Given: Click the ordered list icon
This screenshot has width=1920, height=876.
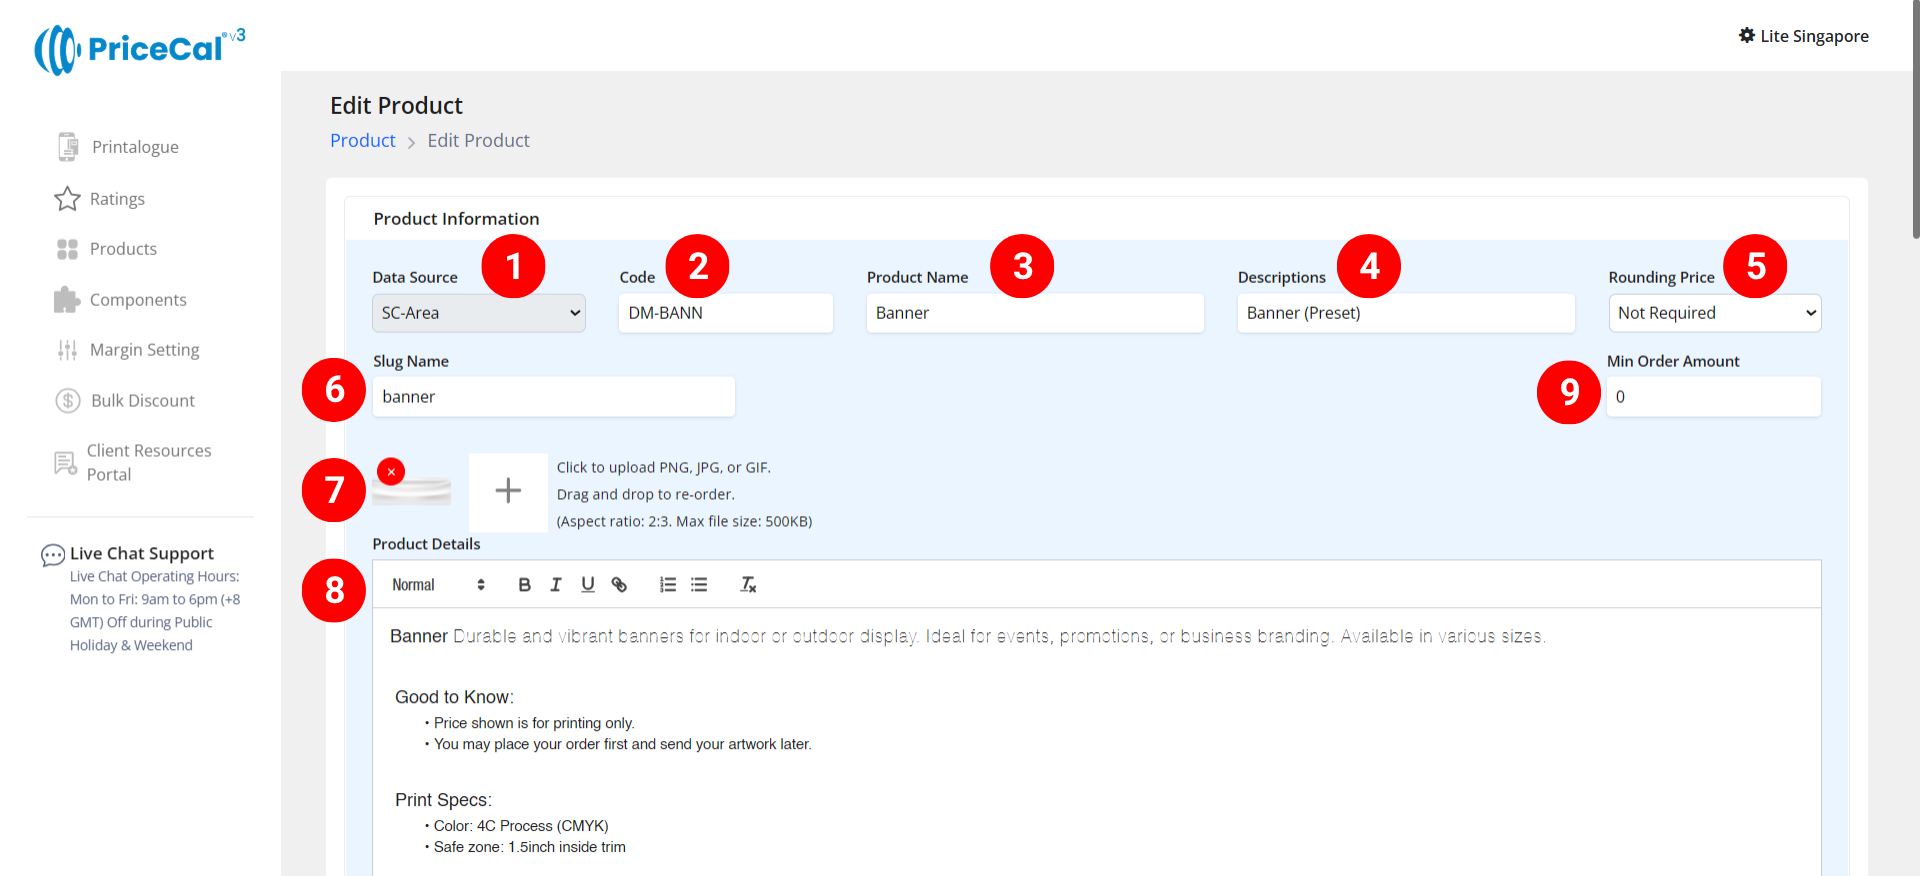Looking at the screenshot, I should click(668, 585).
